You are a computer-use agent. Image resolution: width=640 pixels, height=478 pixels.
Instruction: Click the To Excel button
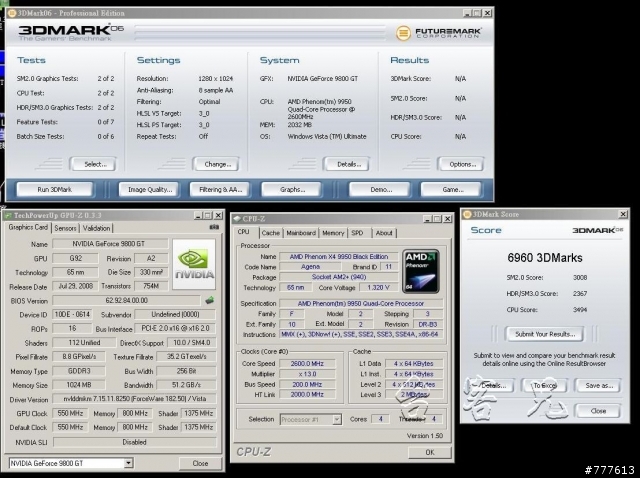544,385
